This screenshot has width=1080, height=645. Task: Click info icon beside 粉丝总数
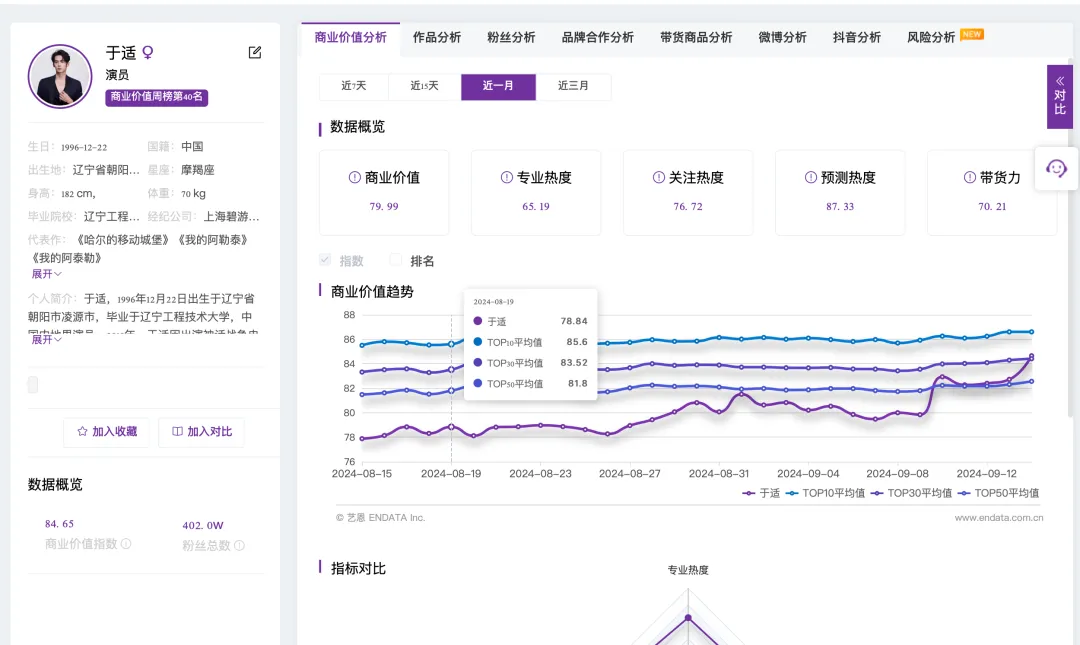(239, 545)
